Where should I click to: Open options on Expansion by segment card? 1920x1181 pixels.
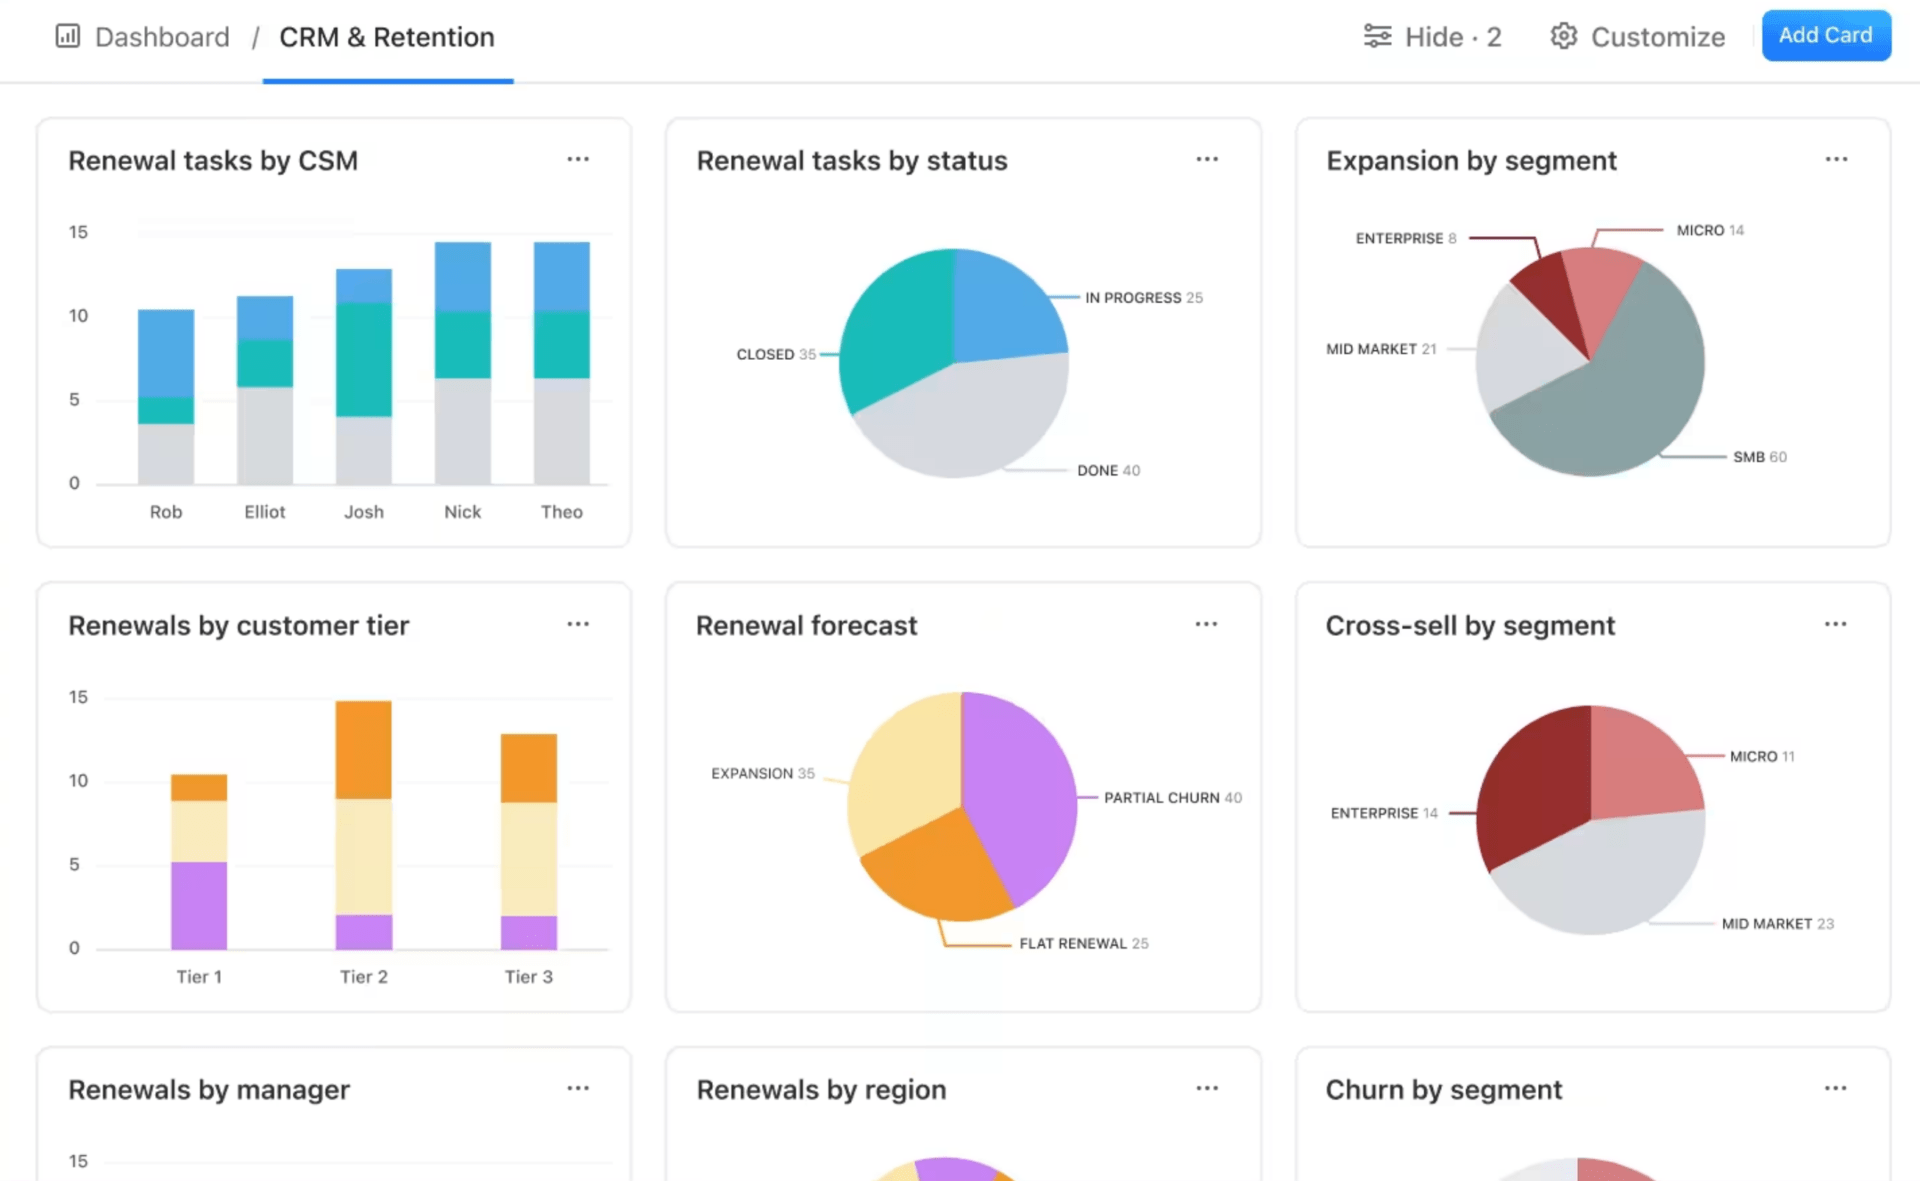pyautogui.click(x=1836, y=159)
